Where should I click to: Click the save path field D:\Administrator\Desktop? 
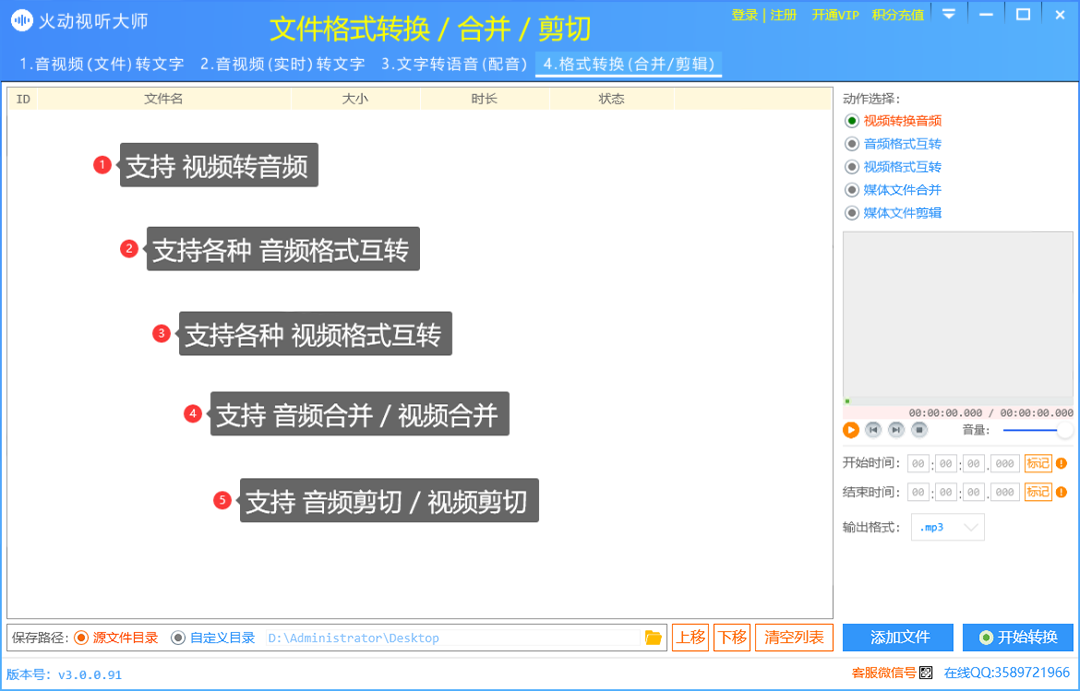pos(453,638)
